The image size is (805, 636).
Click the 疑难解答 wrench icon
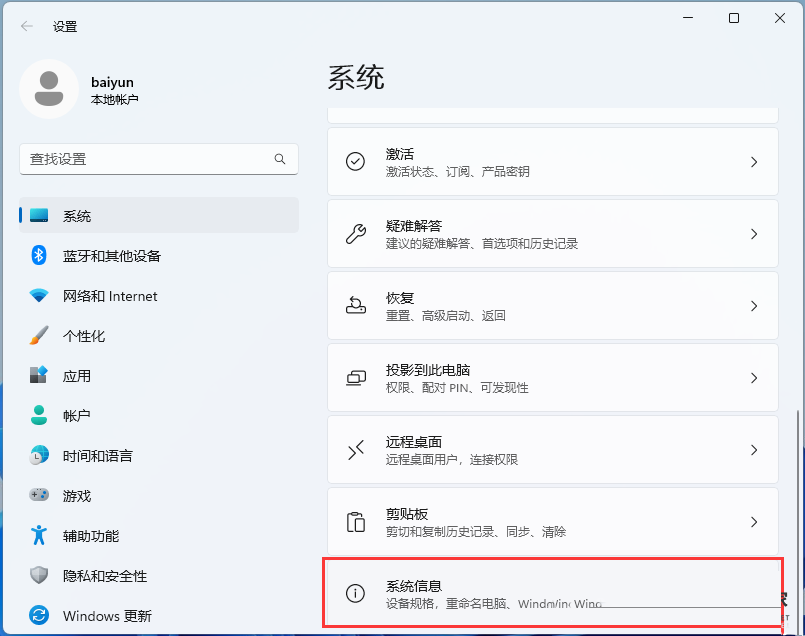tap(355, 233)
